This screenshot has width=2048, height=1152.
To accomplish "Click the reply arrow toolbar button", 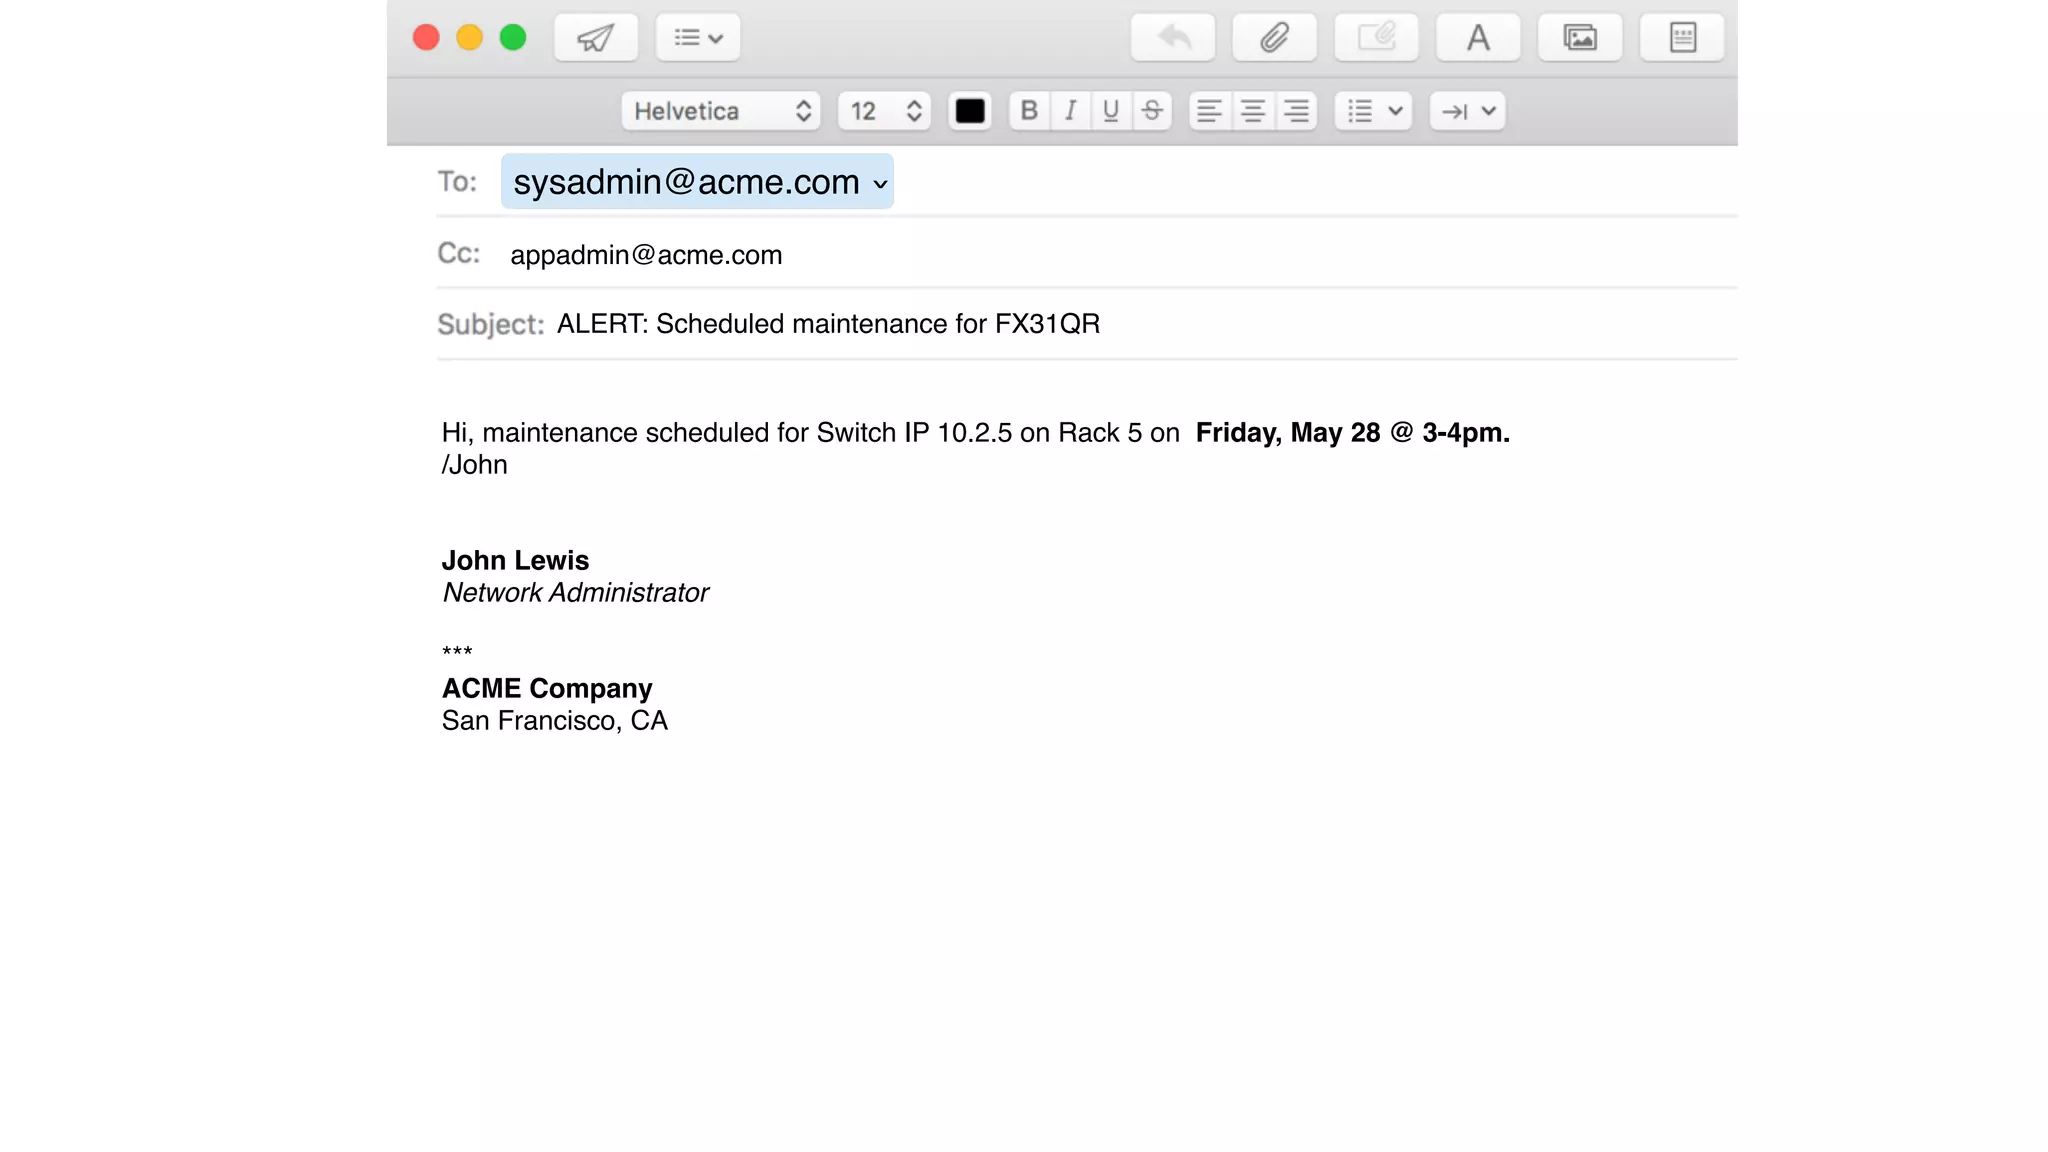I will pyautogui.click(x=1173, y=38).
